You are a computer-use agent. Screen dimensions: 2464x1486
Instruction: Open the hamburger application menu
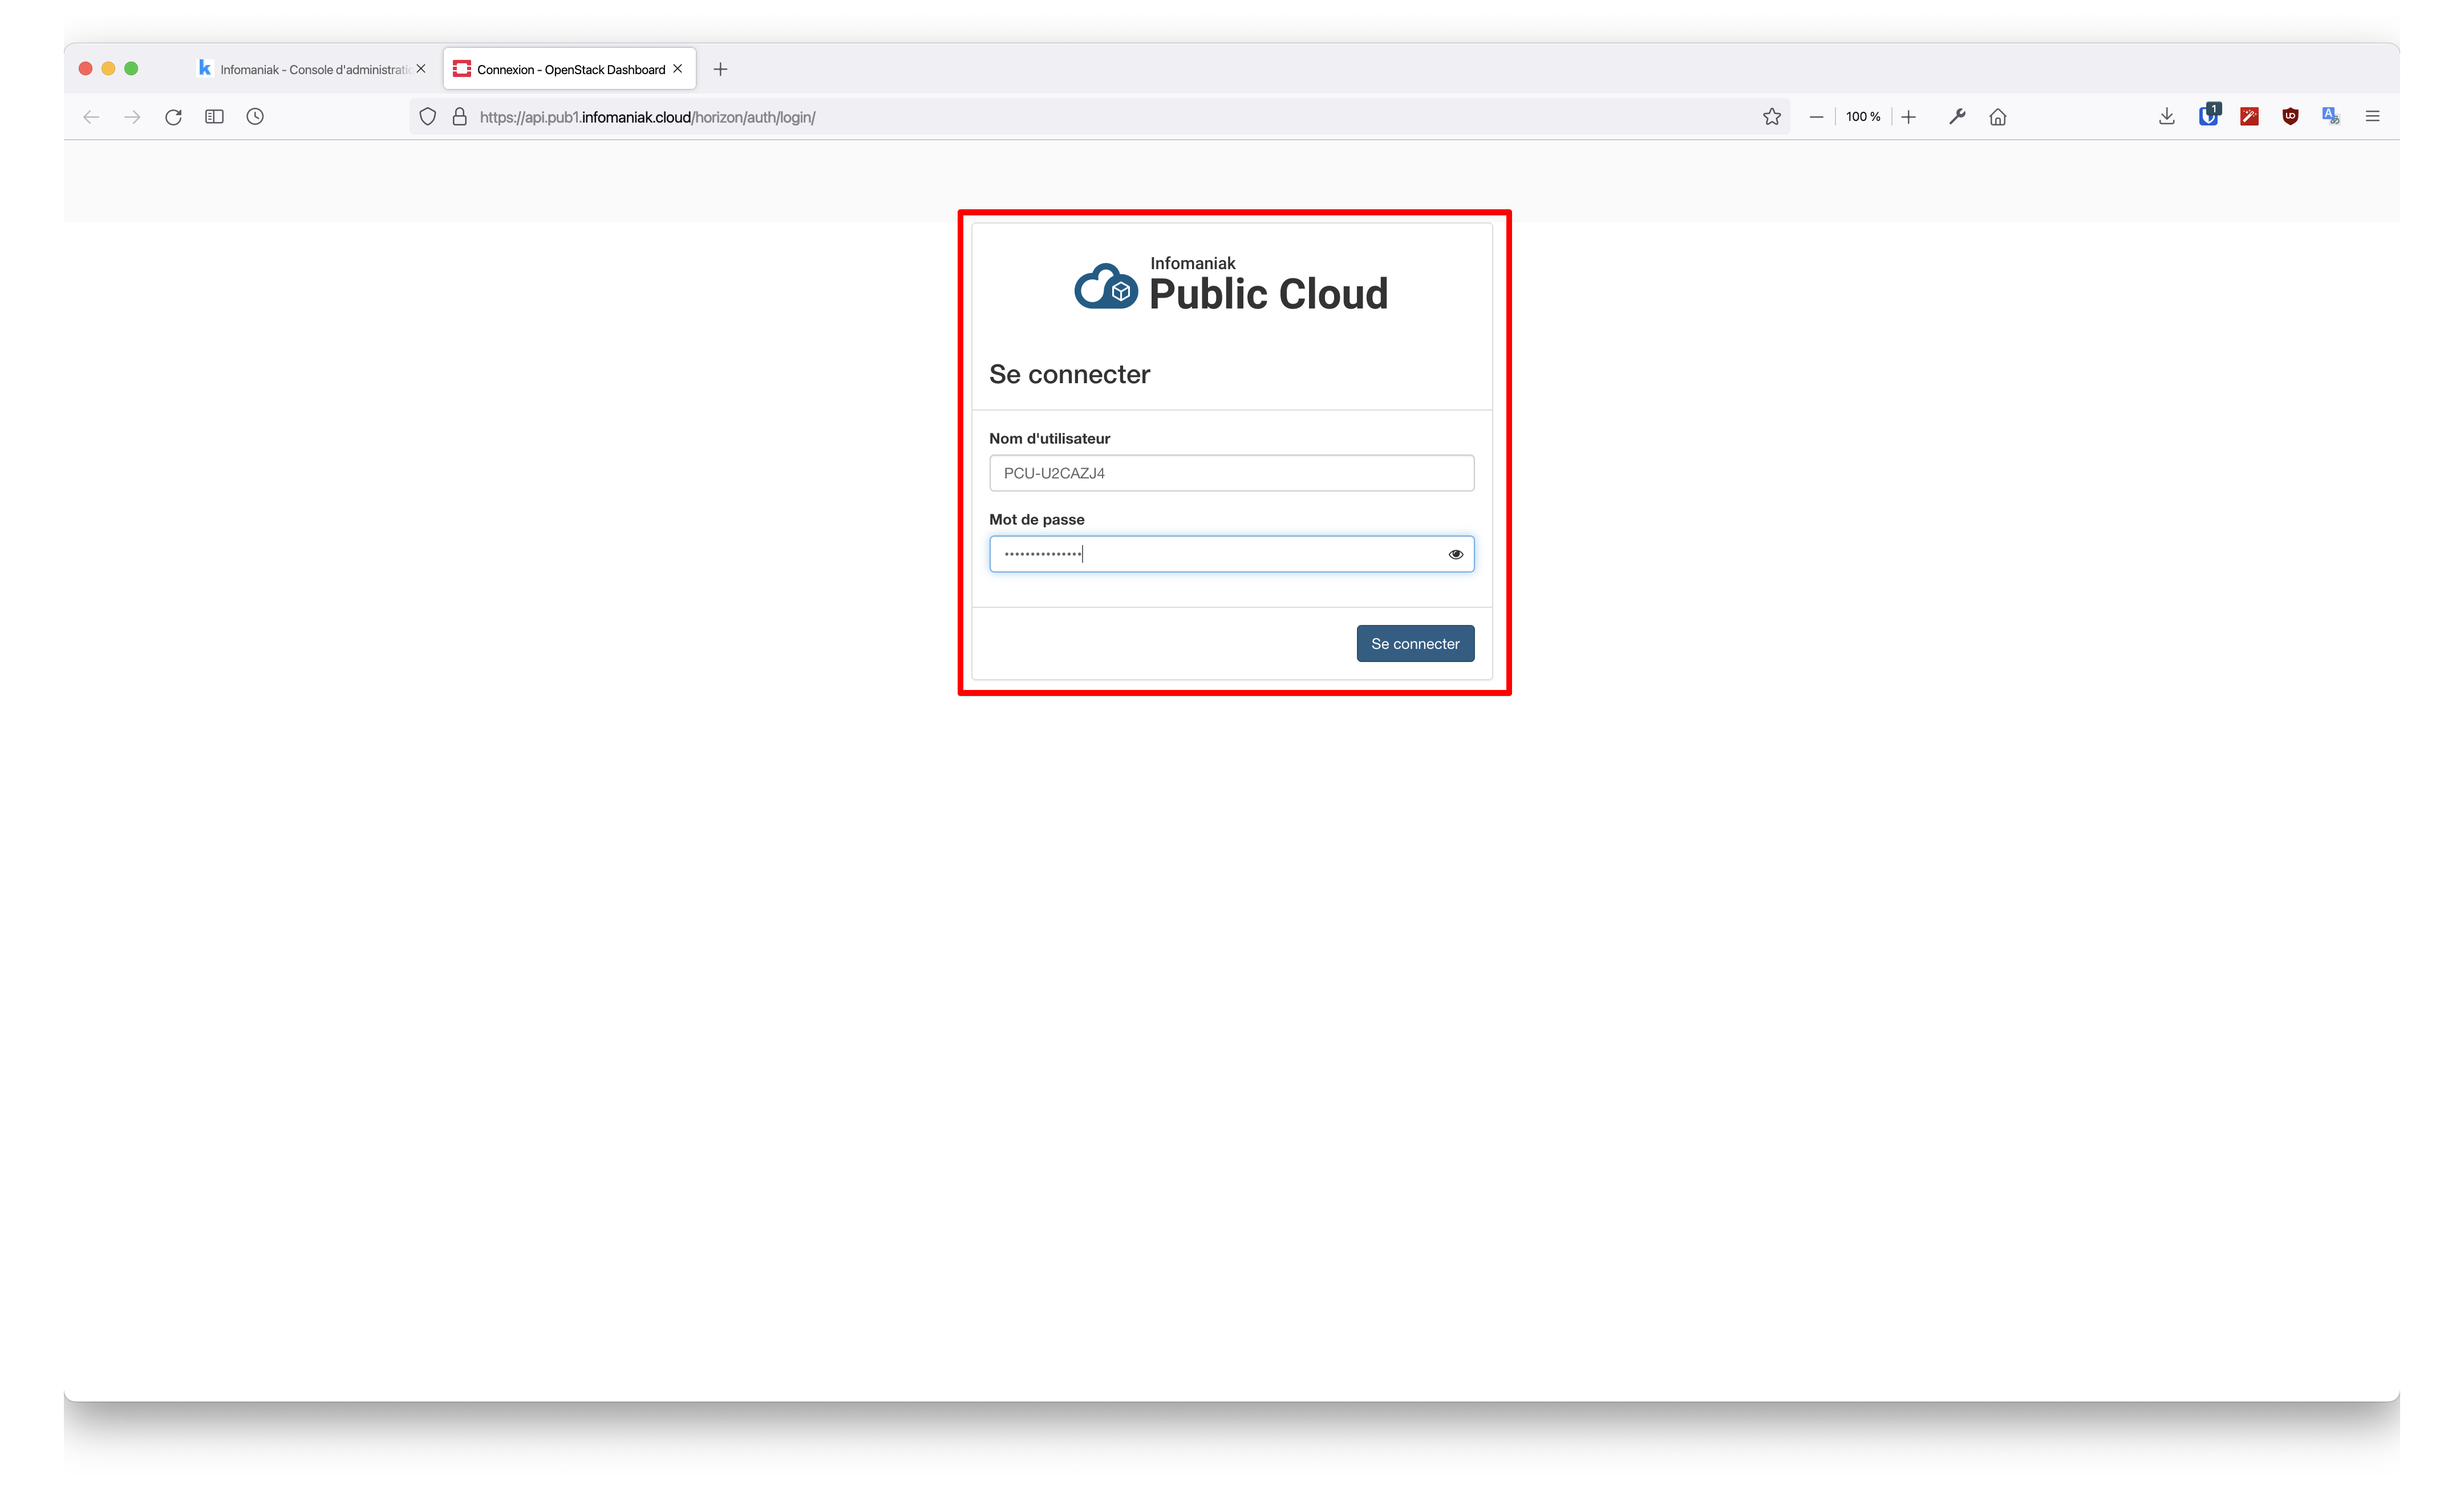(x=2373, y=116)
